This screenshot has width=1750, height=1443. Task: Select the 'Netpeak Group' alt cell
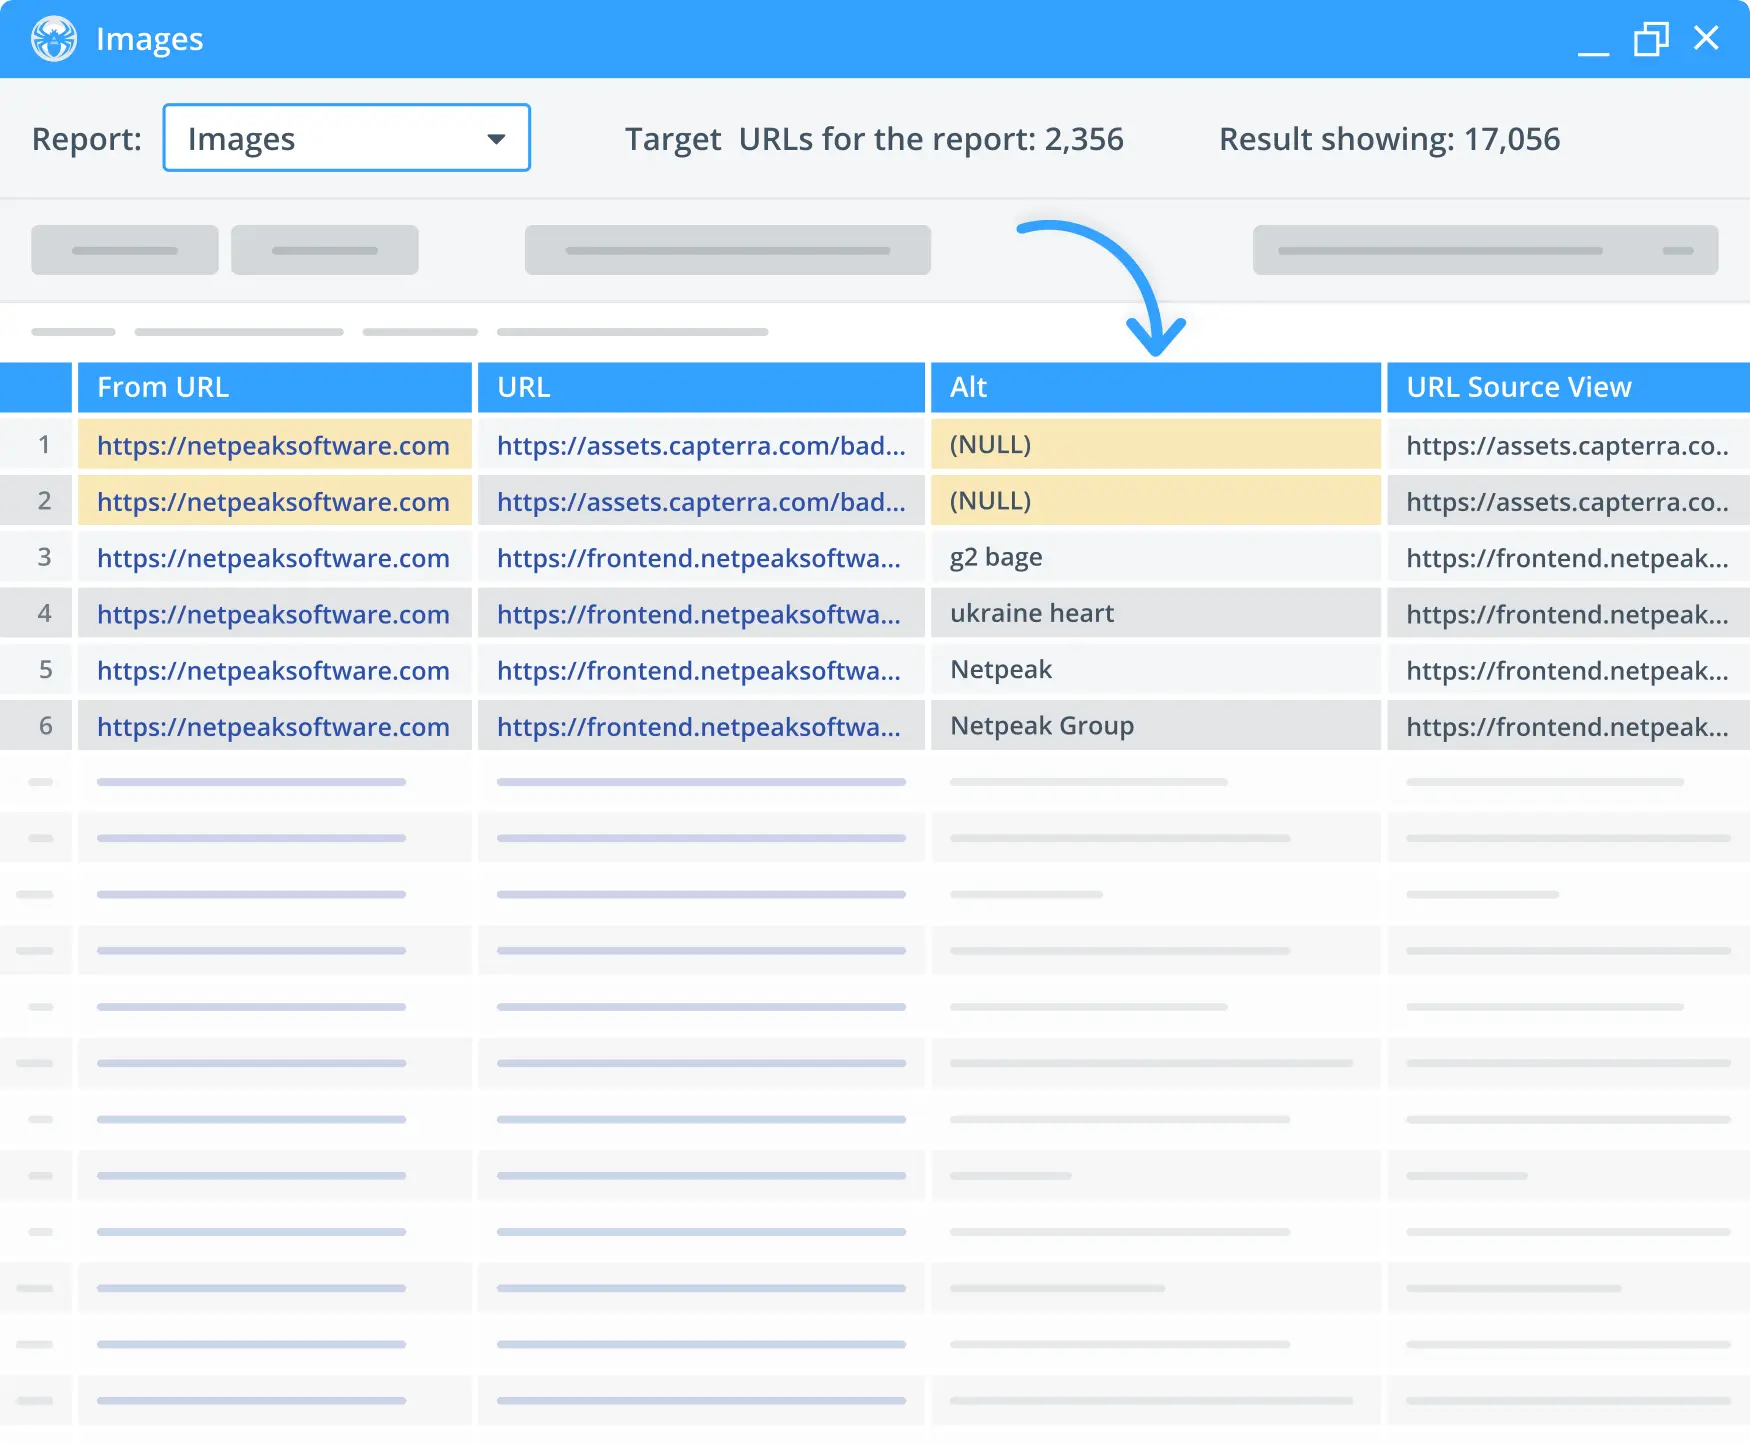[1156, 725]
